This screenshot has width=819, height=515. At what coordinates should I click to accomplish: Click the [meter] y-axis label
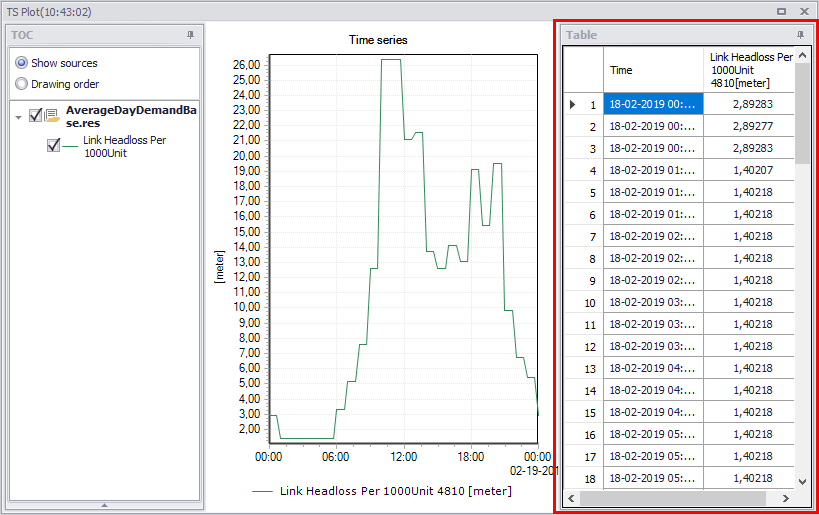(x=219, y=267)
